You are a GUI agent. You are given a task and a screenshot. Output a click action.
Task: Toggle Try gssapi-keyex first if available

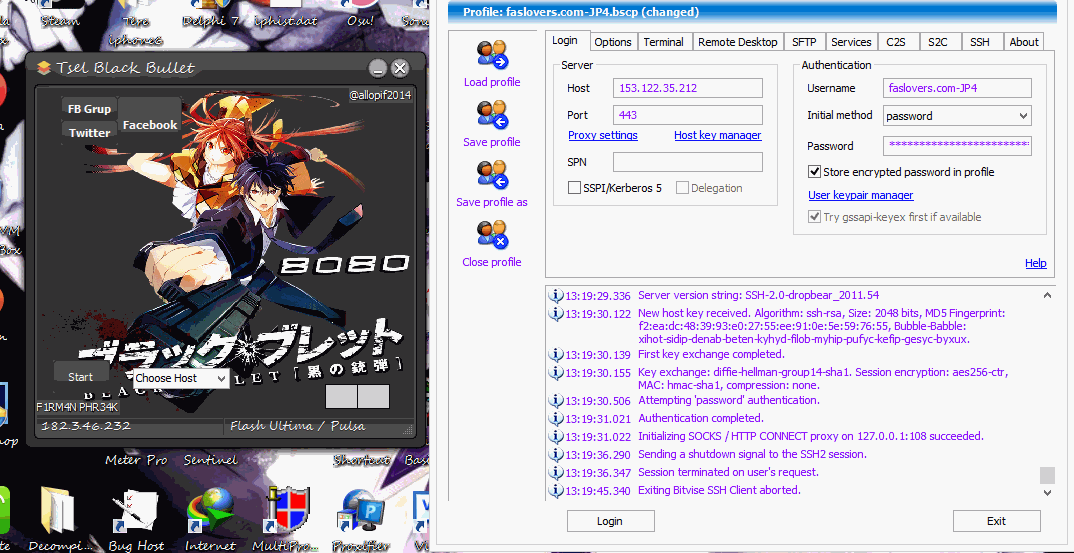814,217
